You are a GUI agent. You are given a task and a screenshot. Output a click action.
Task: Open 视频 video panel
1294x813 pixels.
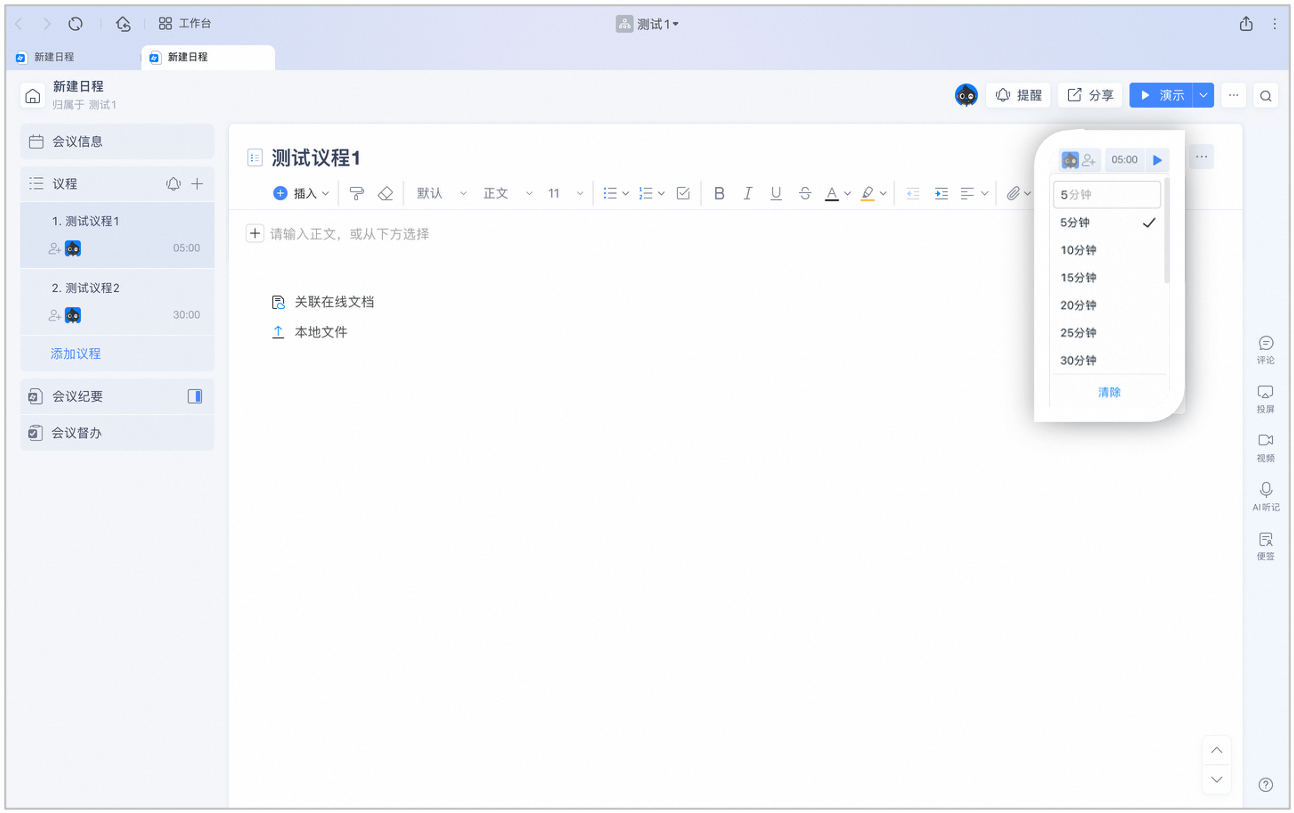(1266, 447)
